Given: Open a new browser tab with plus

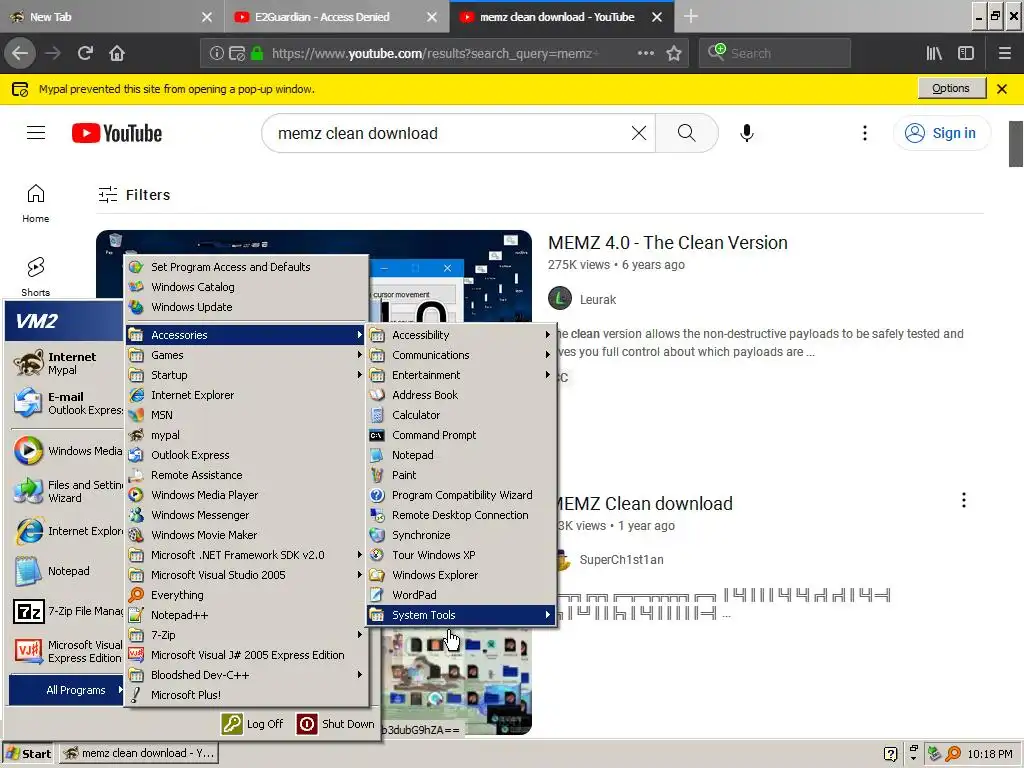Looking at the screenshot, I should tap(691, 16).
